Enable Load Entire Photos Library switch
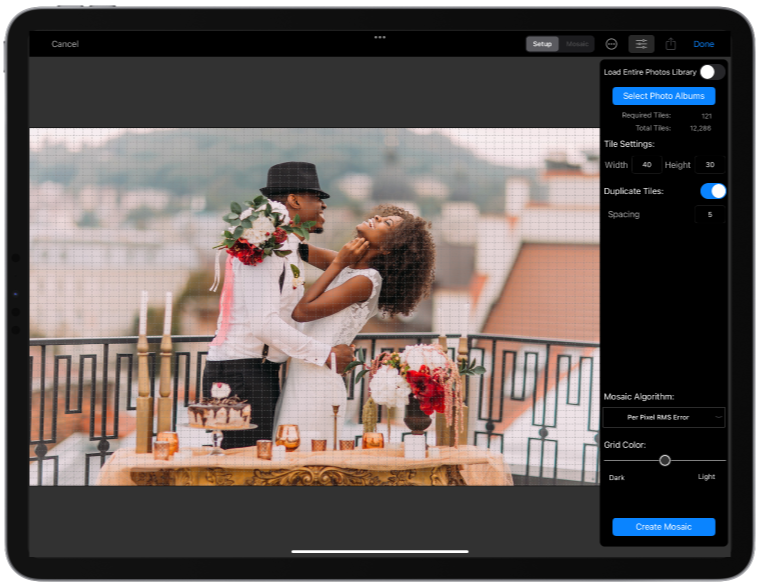Screen dimensions: 760x588 click(711, 72)
